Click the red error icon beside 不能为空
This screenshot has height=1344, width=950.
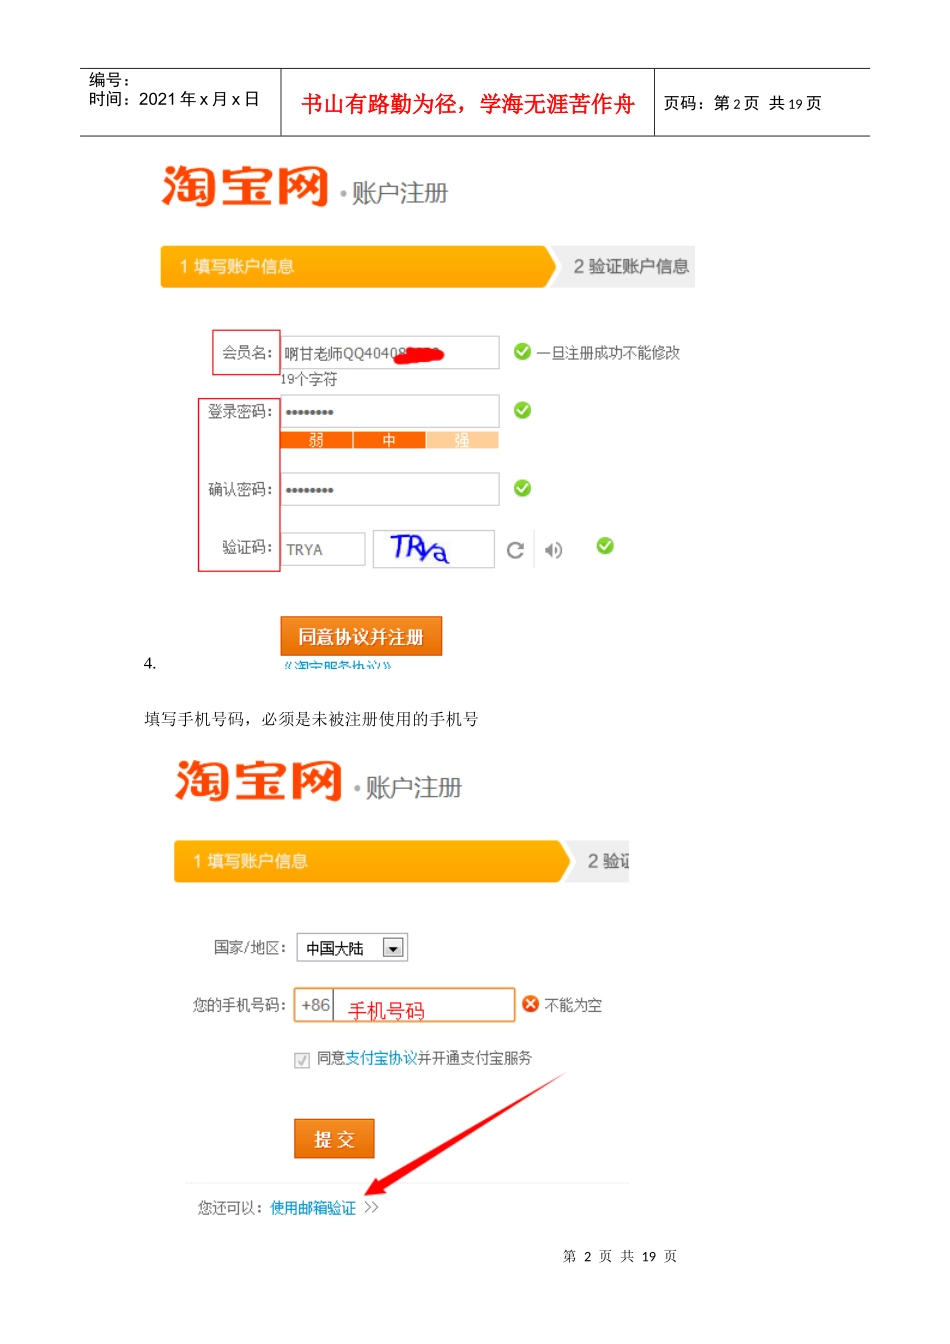(x=530, y=1004)
